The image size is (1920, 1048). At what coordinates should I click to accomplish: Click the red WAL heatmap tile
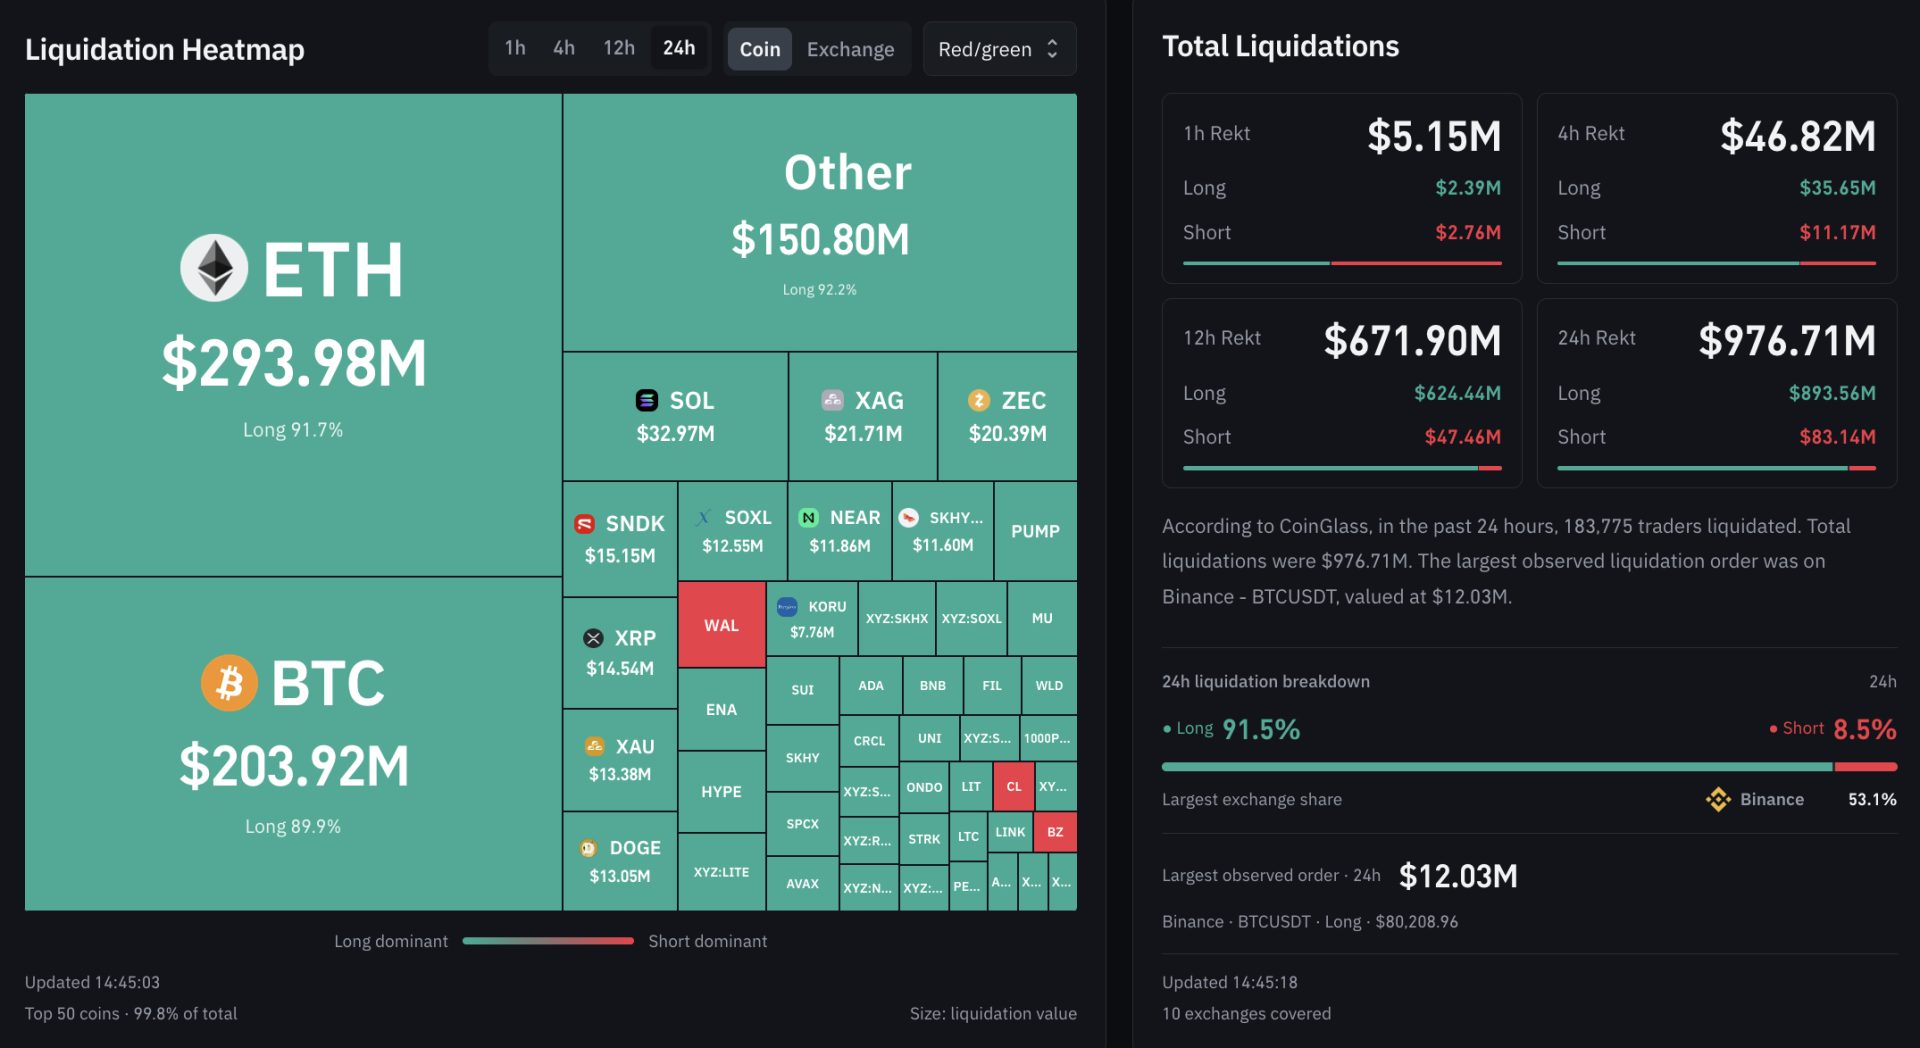722,625
